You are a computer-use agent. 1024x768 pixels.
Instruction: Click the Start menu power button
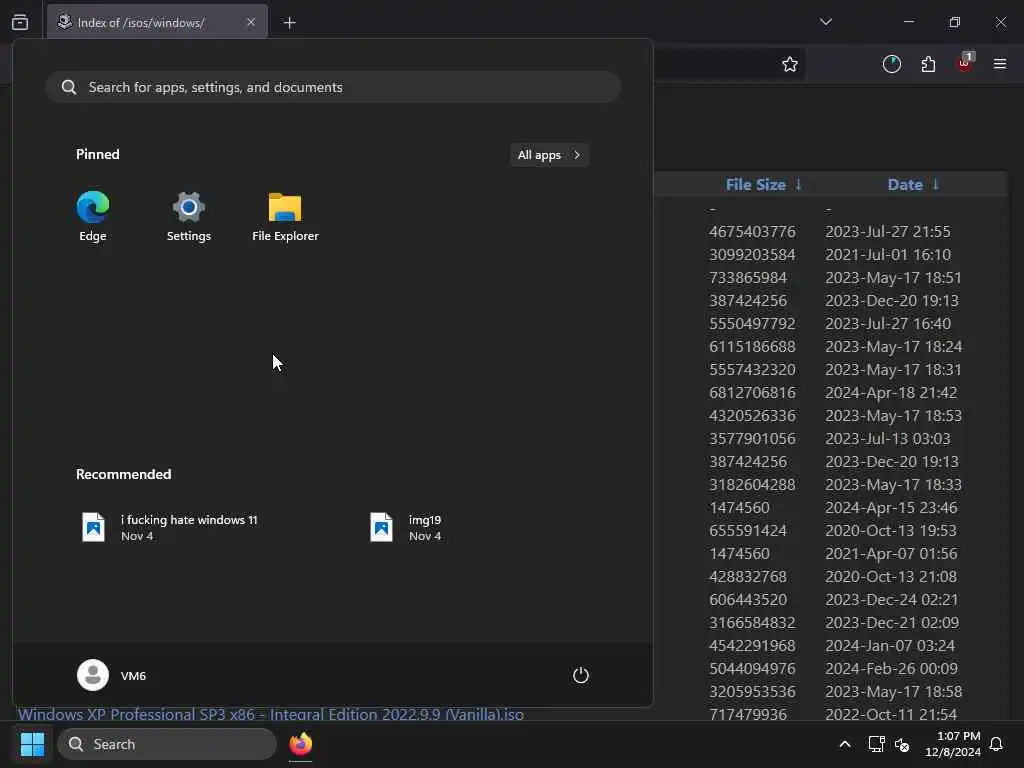[581, 675]
